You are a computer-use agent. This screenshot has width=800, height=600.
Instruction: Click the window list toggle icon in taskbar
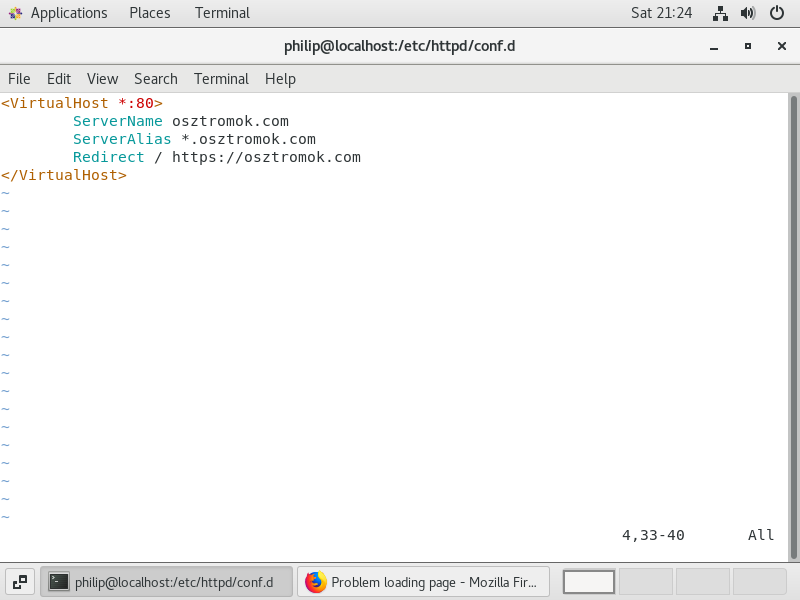coord(20,582)
